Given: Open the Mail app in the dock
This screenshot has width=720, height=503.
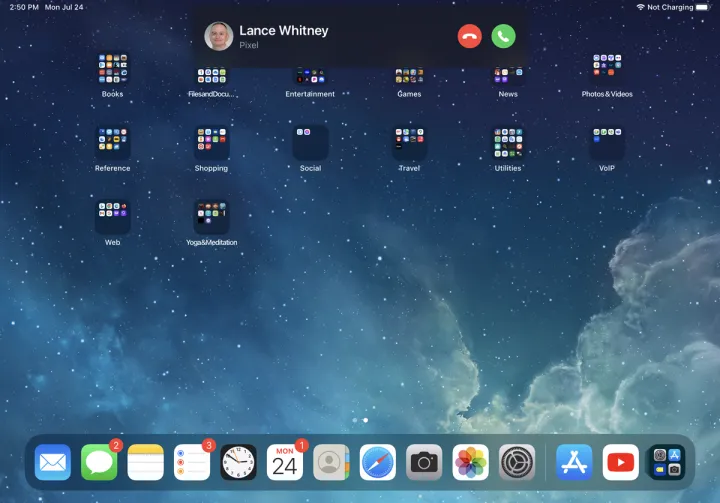Looking at the screenshot, I should pos(53,462).
